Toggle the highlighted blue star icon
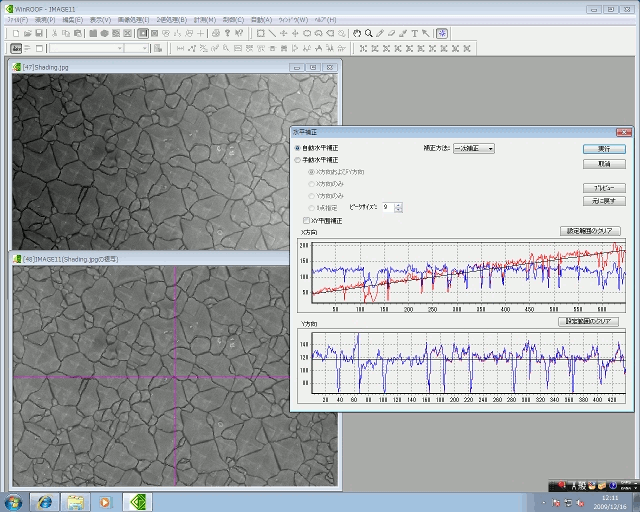The height and width of the screenshot is (512, 640). click(x=442, y=33)
